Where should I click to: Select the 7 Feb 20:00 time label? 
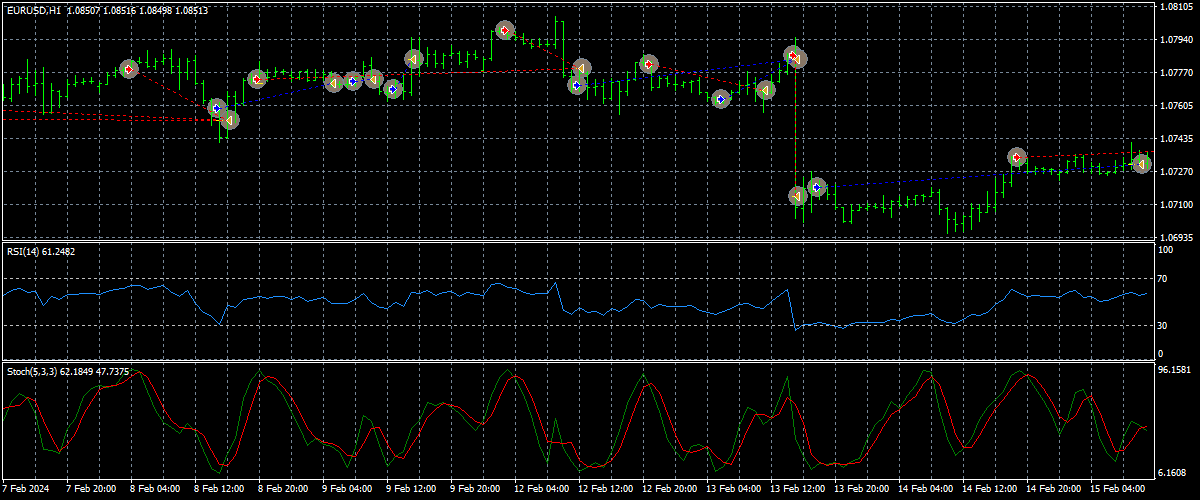coord(91,490)
